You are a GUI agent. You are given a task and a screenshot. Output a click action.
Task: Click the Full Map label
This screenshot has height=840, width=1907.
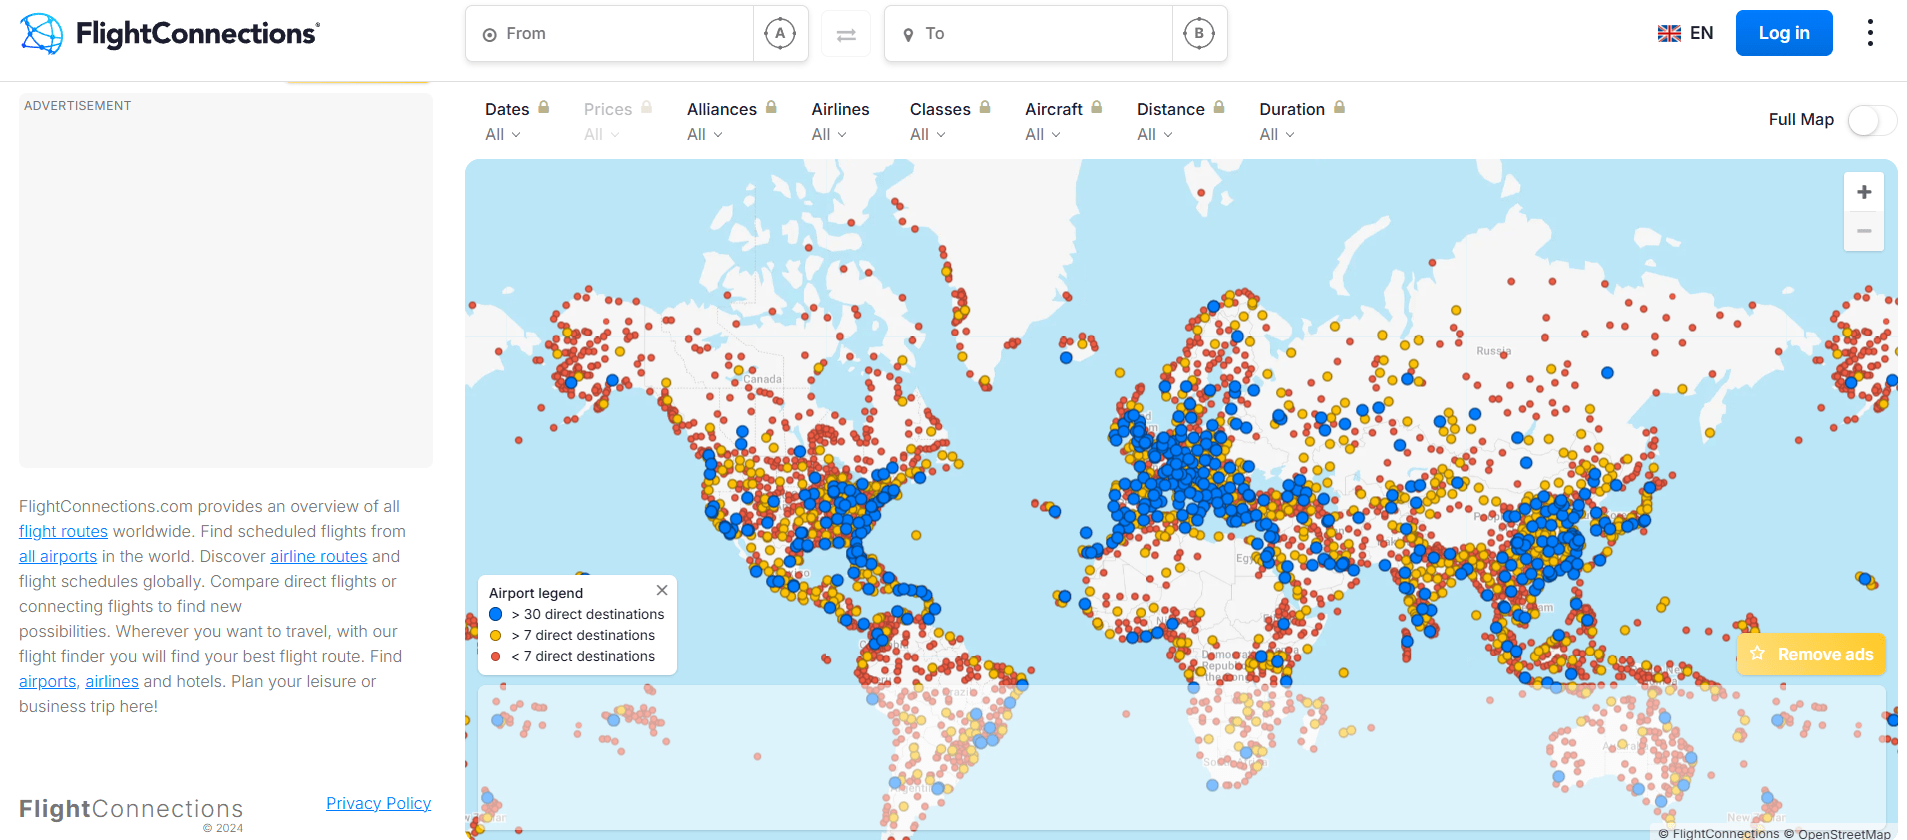tap(1801, 120)
